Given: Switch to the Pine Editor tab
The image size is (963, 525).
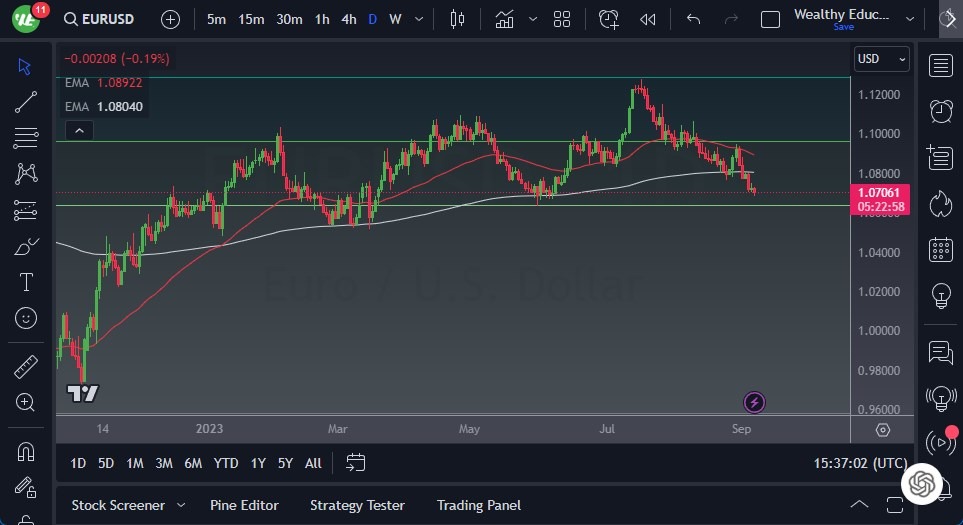Looking at the screenshot, I should click(x=244, y=505).
